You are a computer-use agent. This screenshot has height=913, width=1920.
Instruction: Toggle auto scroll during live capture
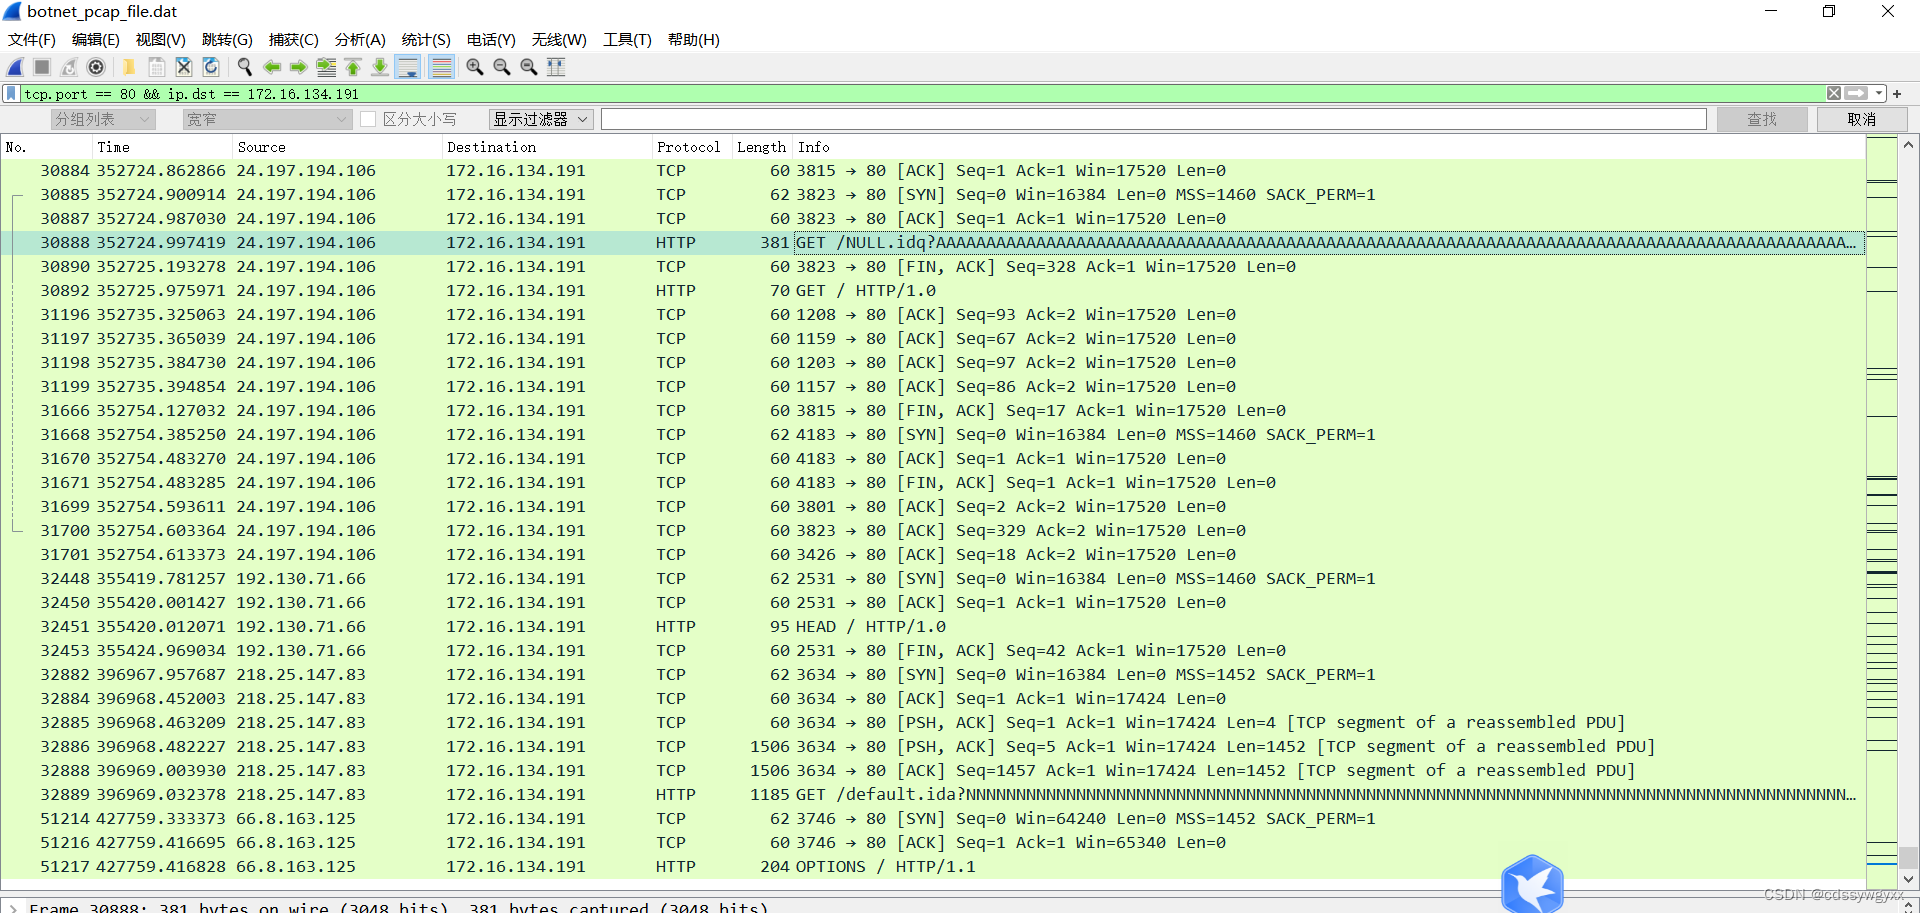(x=408, y=67)
